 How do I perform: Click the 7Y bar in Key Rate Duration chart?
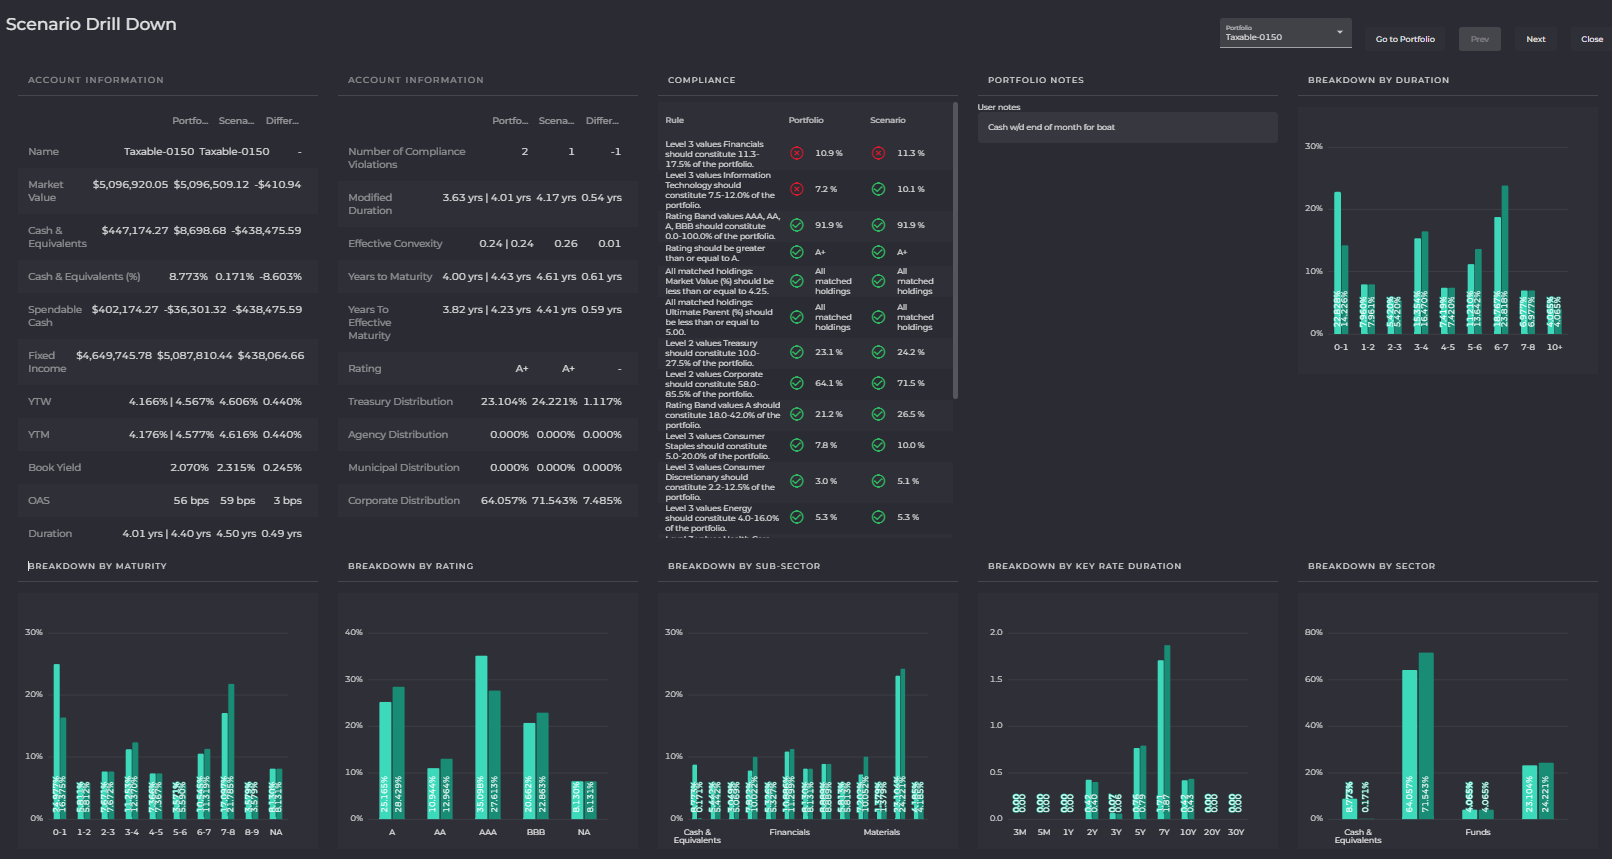click(1164, 731)
